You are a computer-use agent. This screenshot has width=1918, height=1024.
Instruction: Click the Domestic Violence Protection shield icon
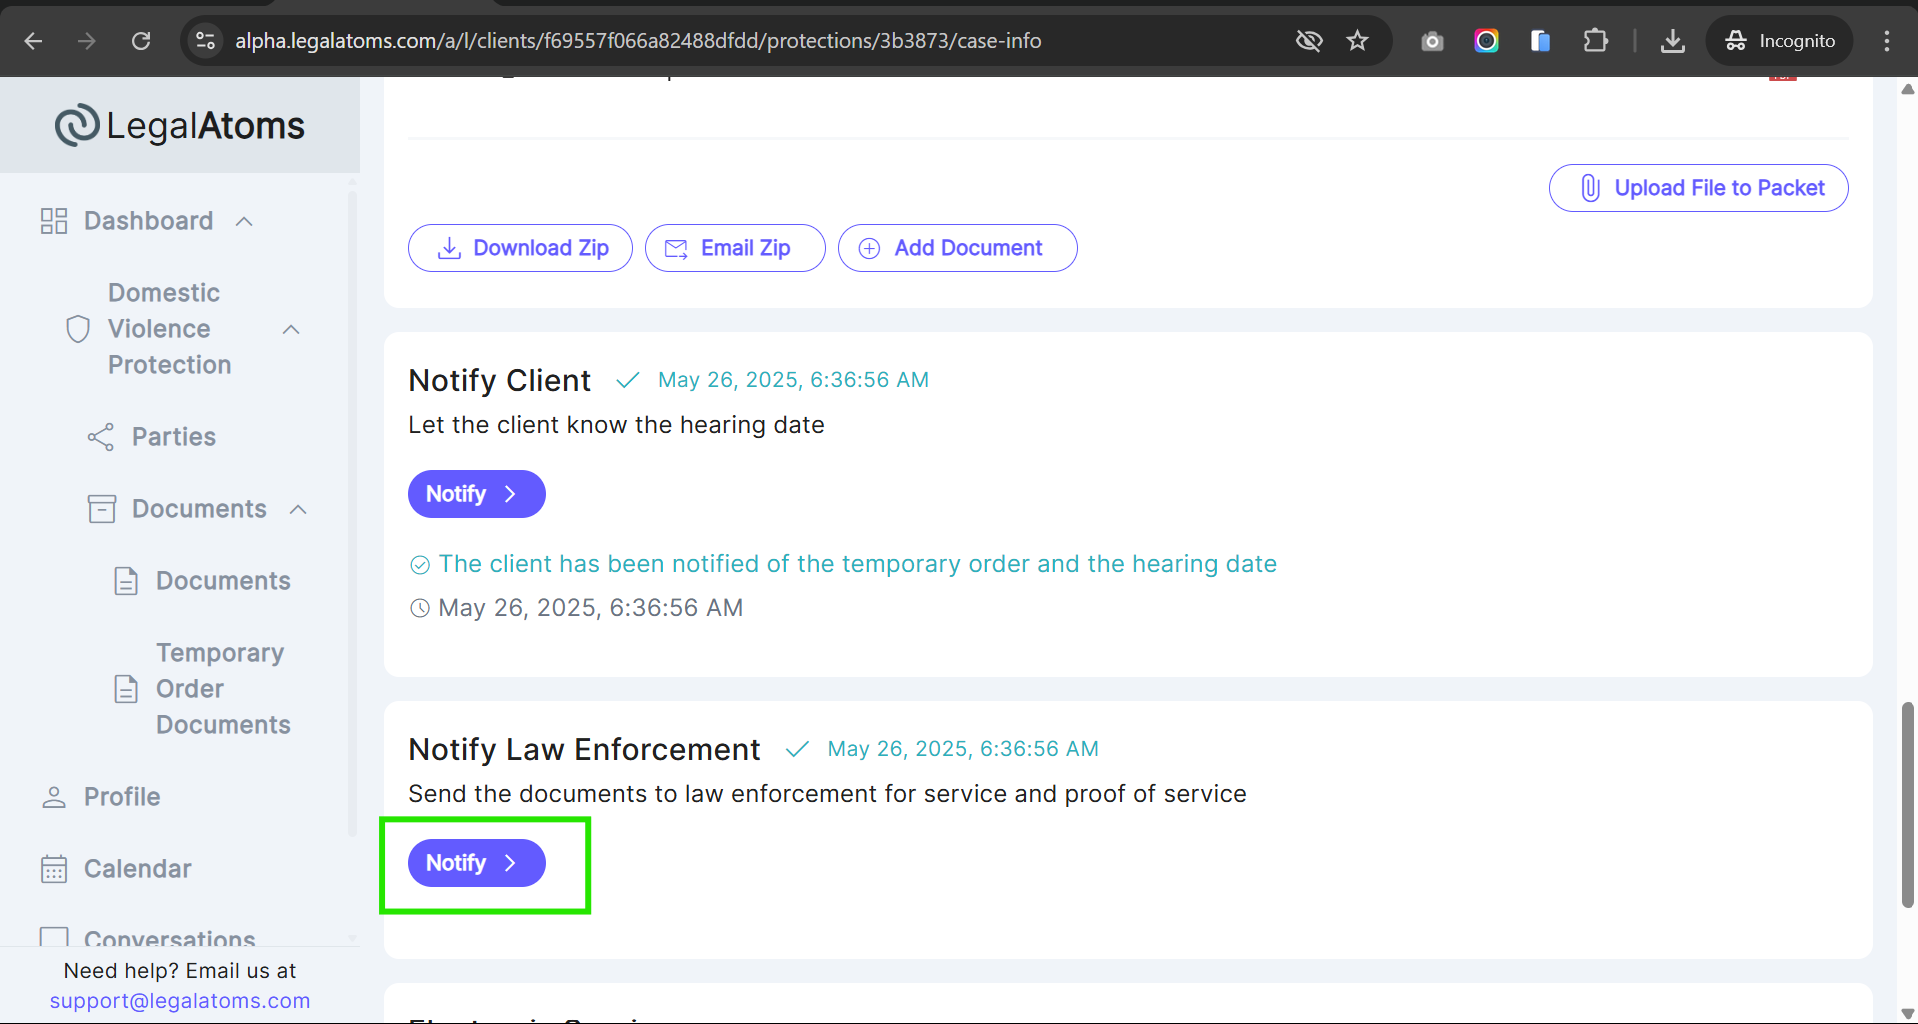click(78, 329)
